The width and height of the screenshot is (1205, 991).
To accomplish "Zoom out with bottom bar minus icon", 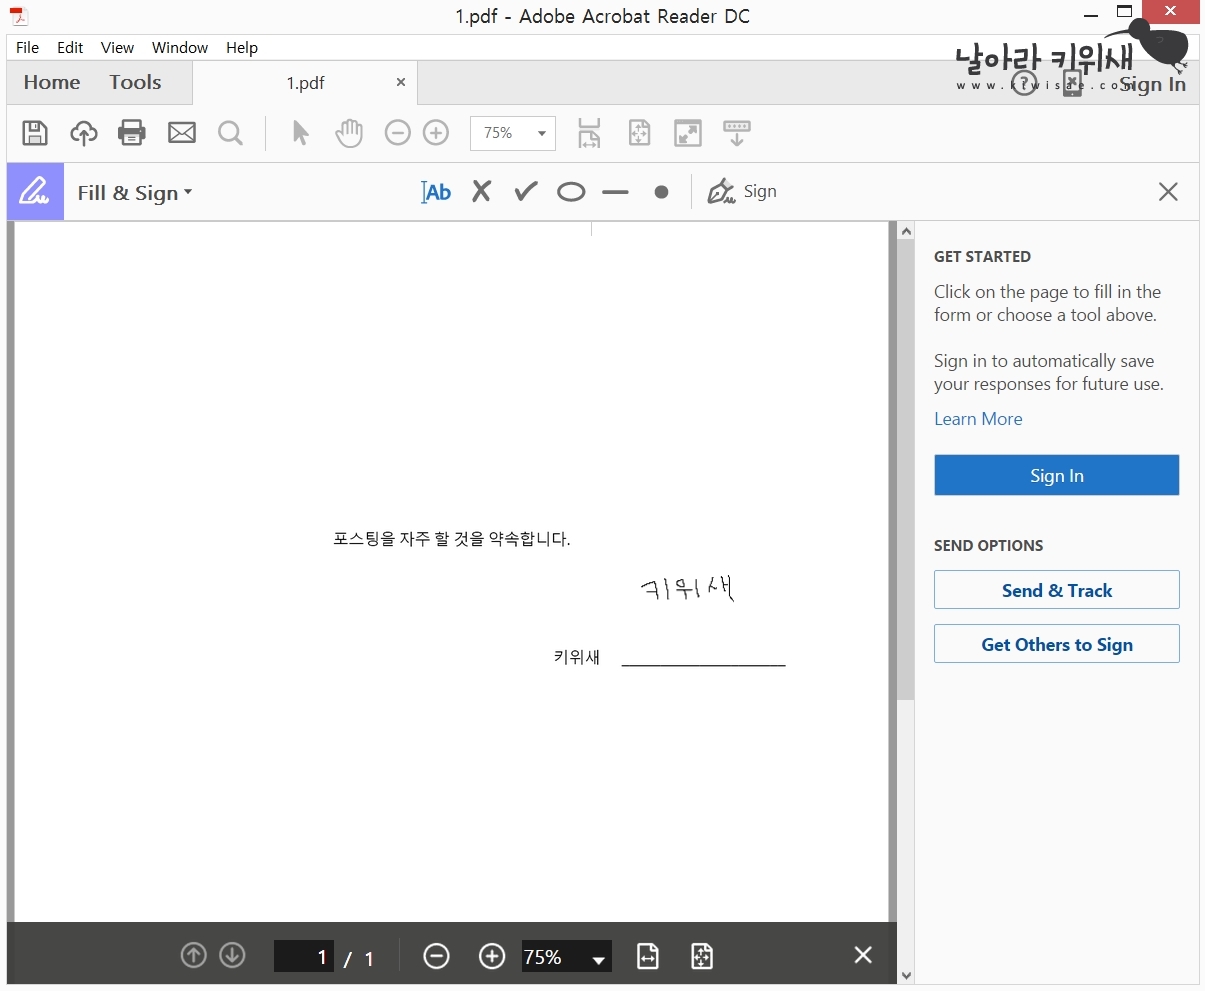I will point(436,956).
